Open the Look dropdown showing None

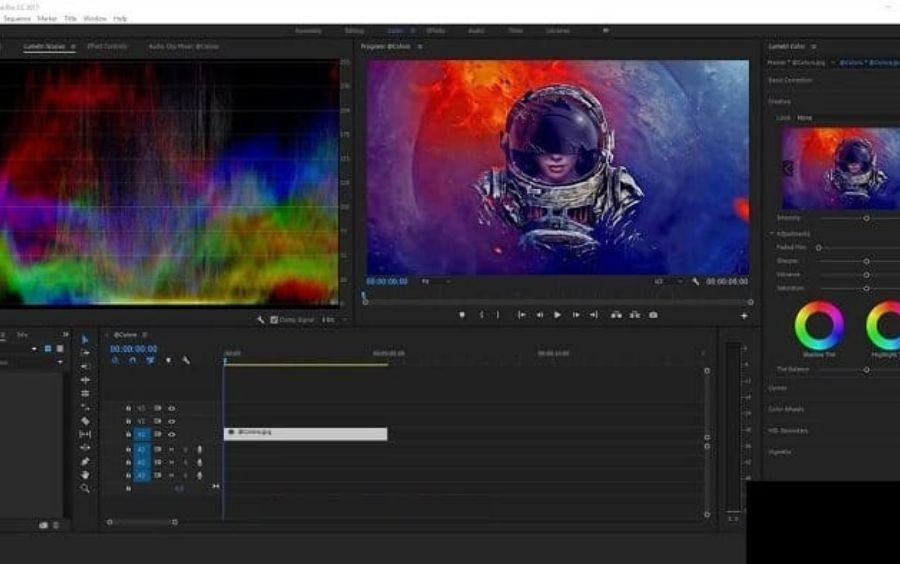805,118
